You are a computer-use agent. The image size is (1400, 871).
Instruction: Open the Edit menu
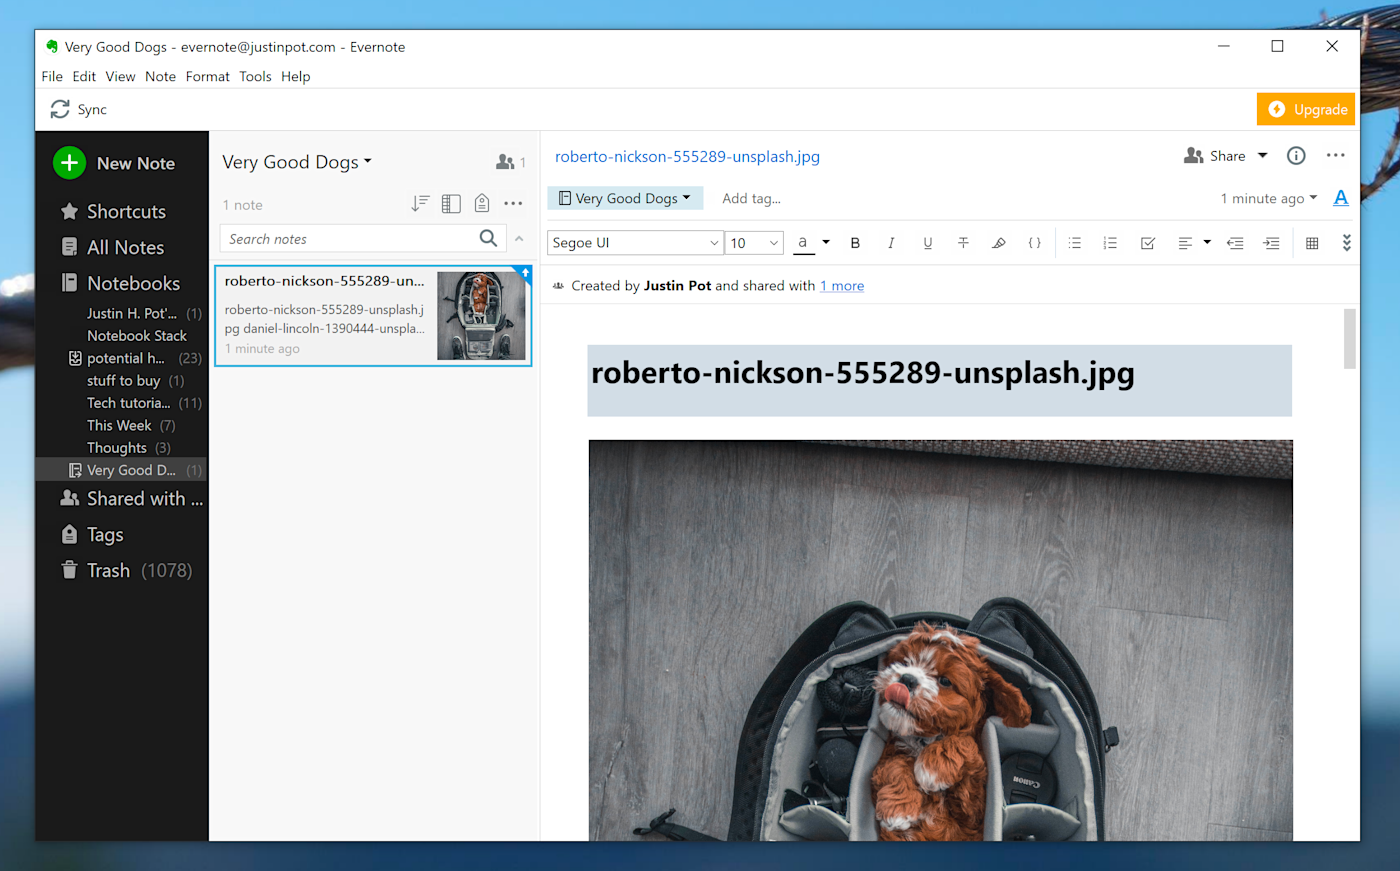[x=84, y=76]
